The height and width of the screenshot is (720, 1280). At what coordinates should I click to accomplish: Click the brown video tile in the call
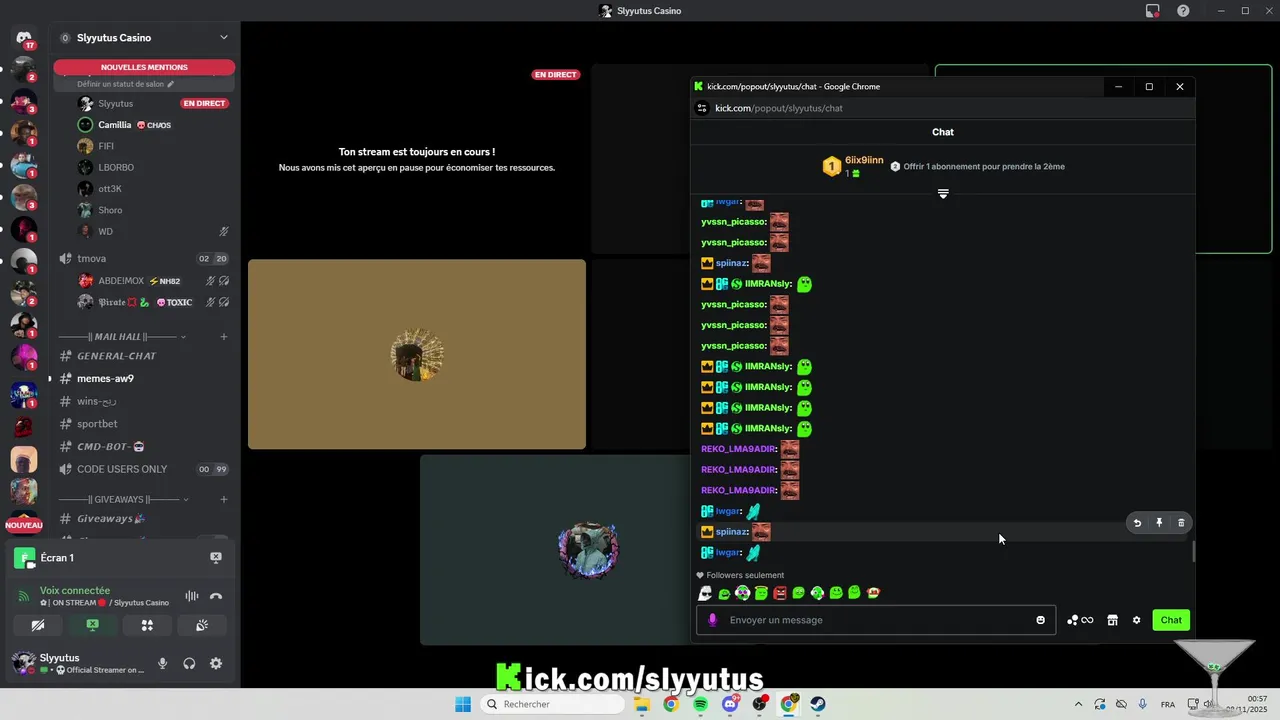click(417, 354)
